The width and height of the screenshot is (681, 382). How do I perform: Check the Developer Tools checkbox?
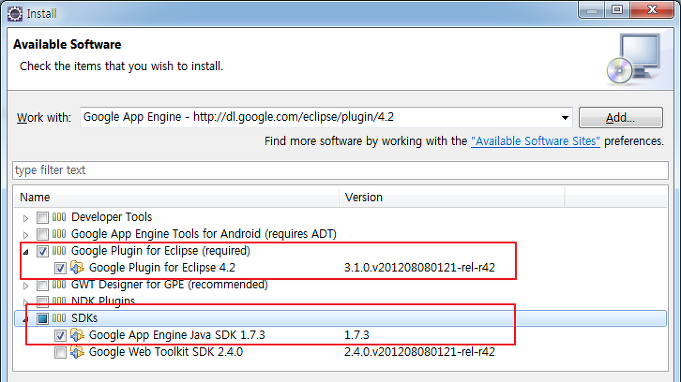[x=42, y=217]
